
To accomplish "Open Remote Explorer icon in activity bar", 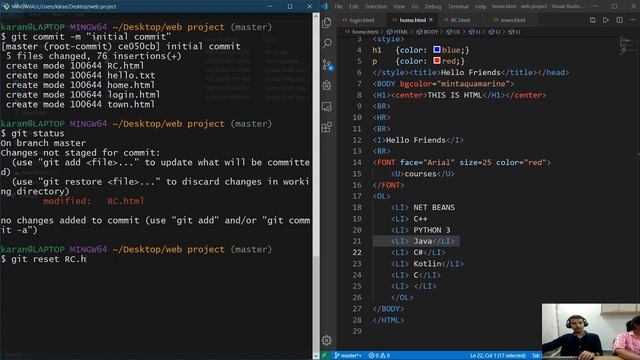I will click(327, 107).
